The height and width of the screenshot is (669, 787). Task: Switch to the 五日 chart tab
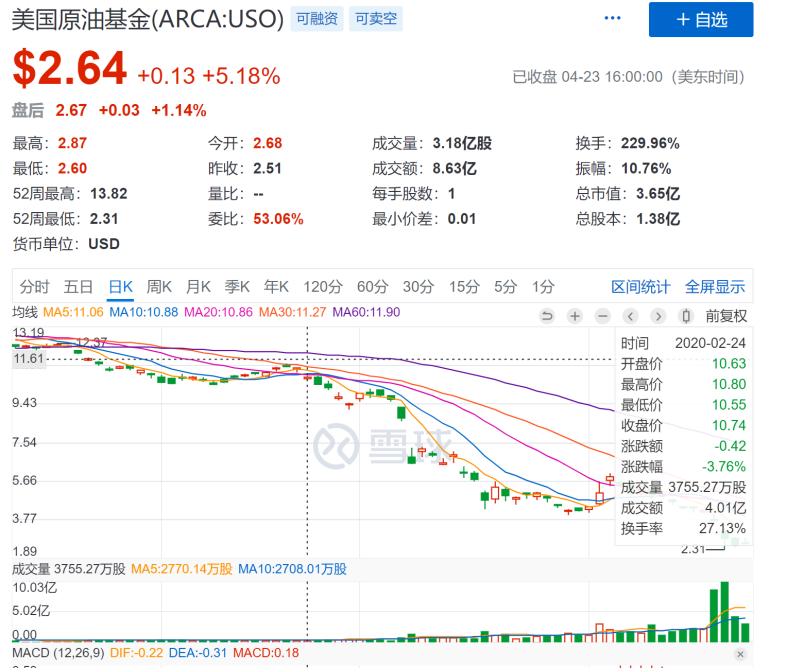tap(78, 287)
